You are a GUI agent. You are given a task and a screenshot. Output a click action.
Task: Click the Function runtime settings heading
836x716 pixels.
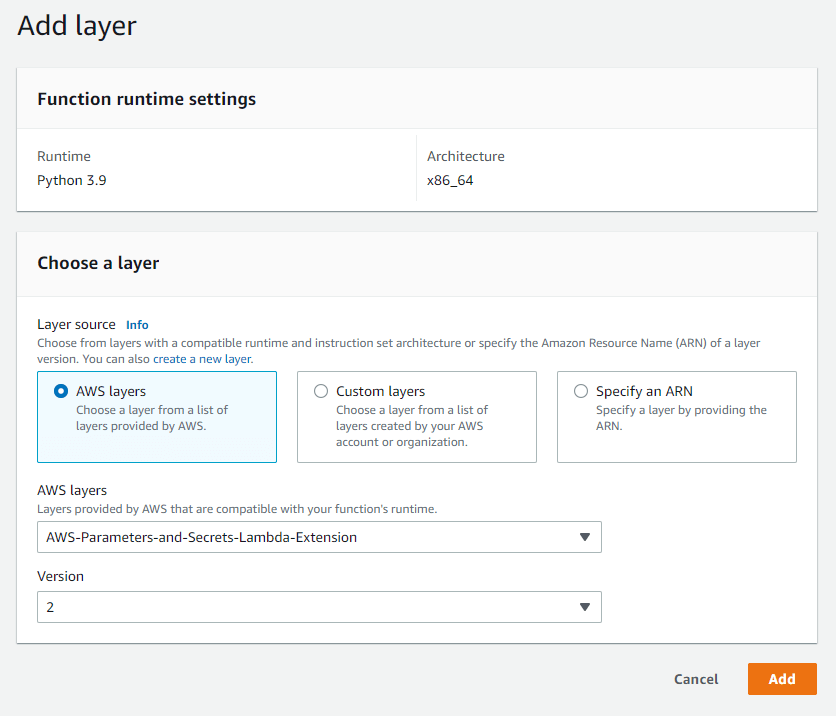coord(146,99)
